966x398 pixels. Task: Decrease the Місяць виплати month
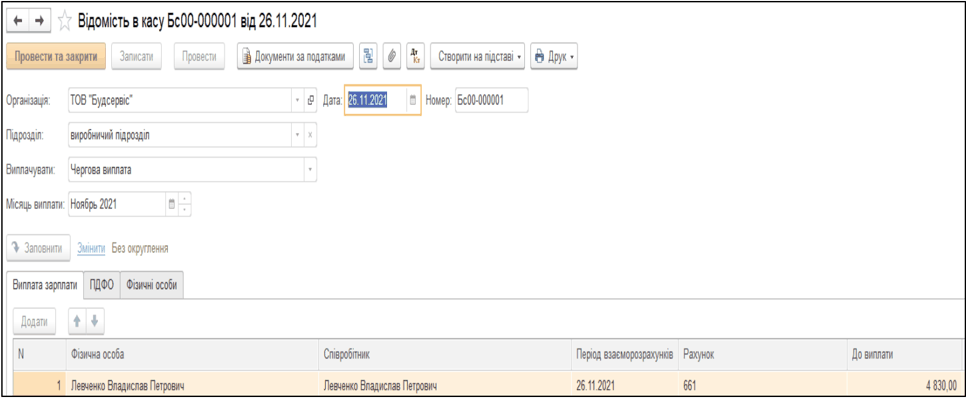tap(186, 211)
